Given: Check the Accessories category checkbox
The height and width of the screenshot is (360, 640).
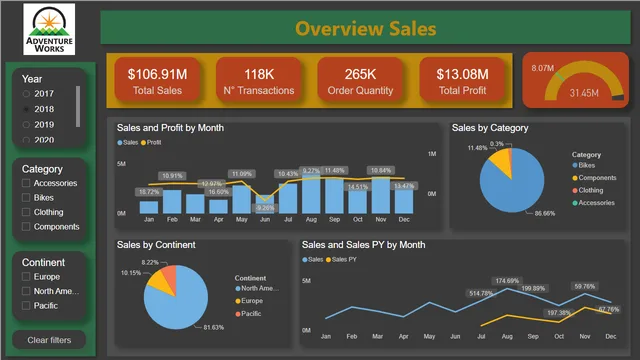Looking at the screenshot, I should (26, 183).
